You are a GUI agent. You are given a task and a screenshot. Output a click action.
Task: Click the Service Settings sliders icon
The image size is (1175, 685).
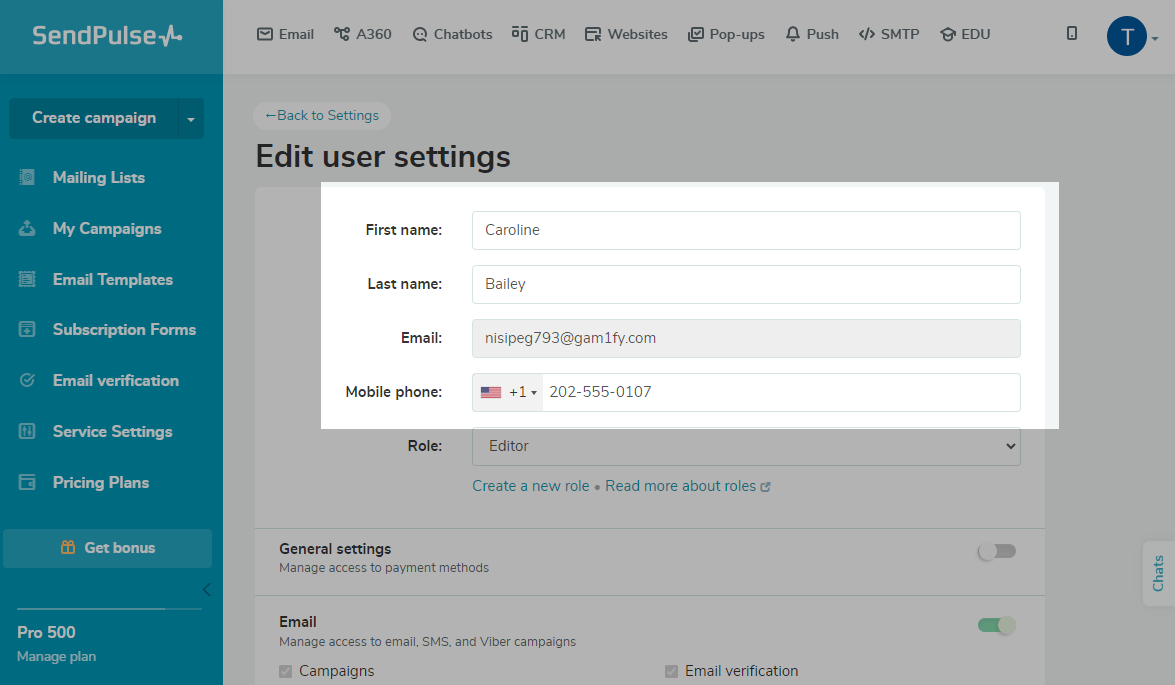tap(28, 432)
